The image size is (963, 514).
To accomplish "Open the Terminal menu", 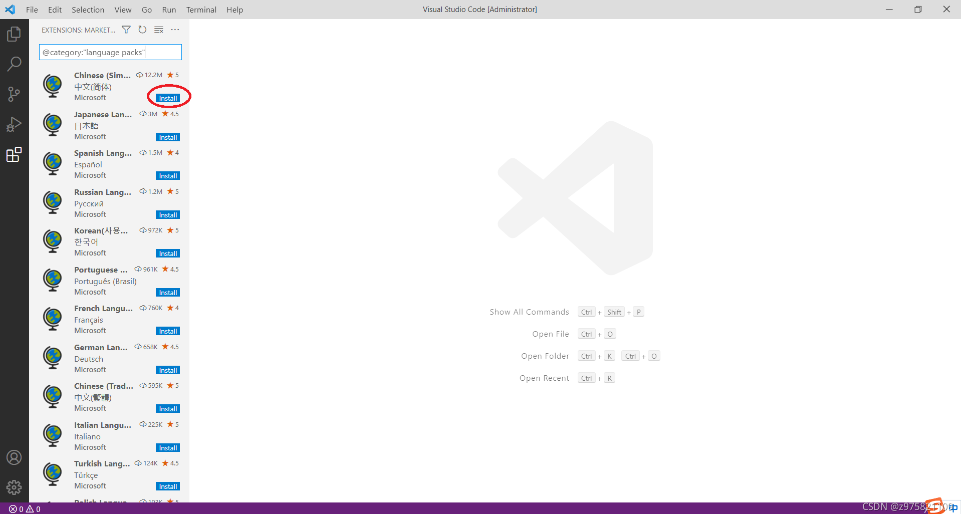I will coord(201,10).
